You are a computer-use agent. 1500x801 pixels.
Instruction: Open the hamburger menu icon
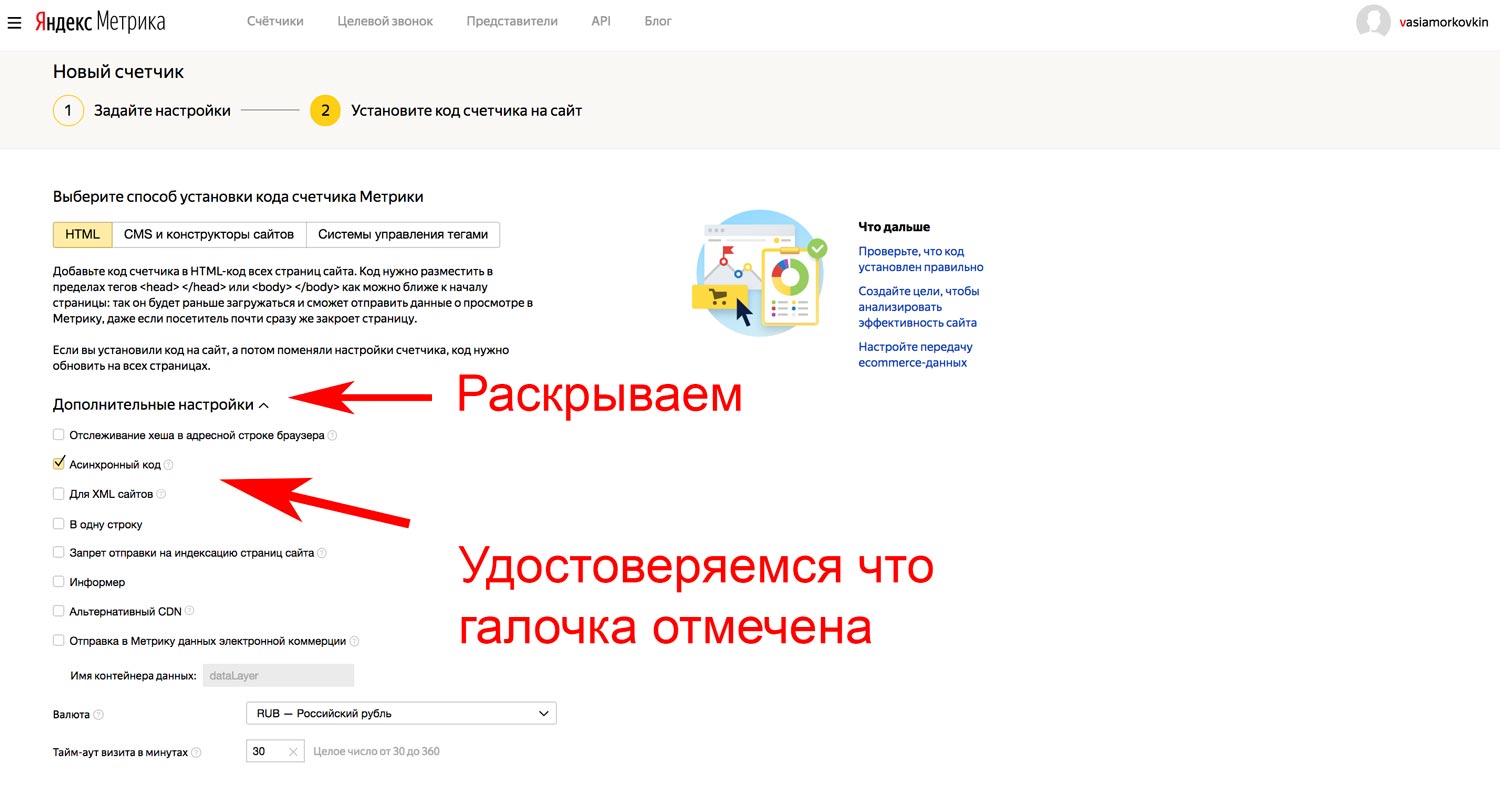point(14,22)
